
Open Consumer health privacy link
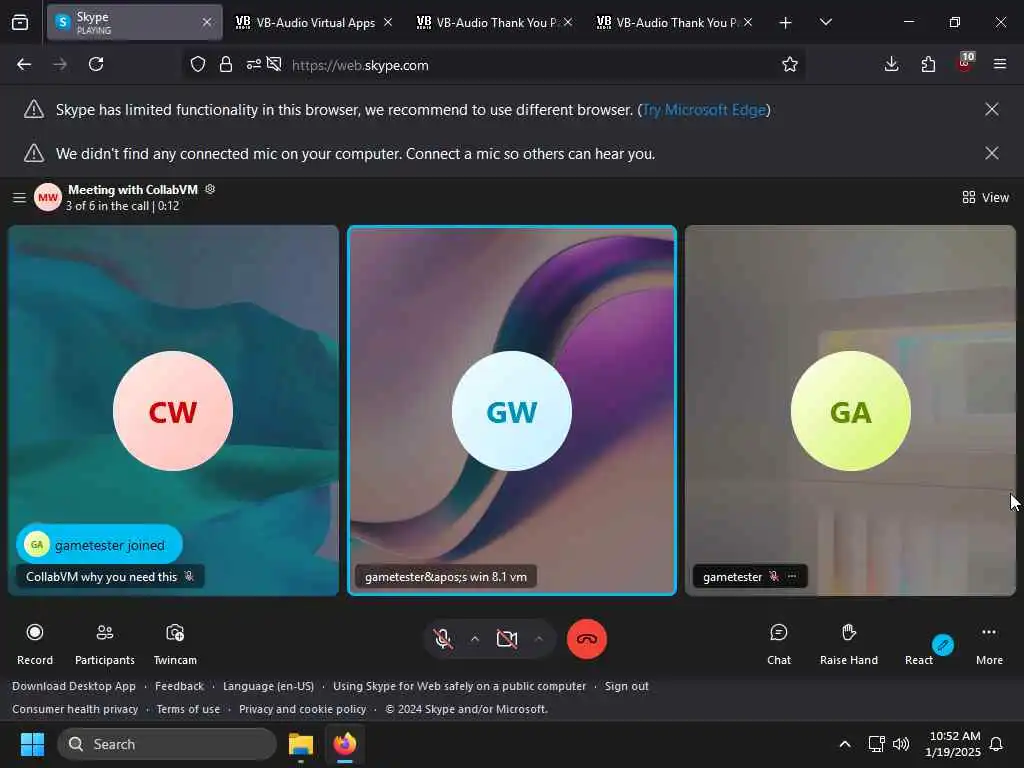(75, 709)
